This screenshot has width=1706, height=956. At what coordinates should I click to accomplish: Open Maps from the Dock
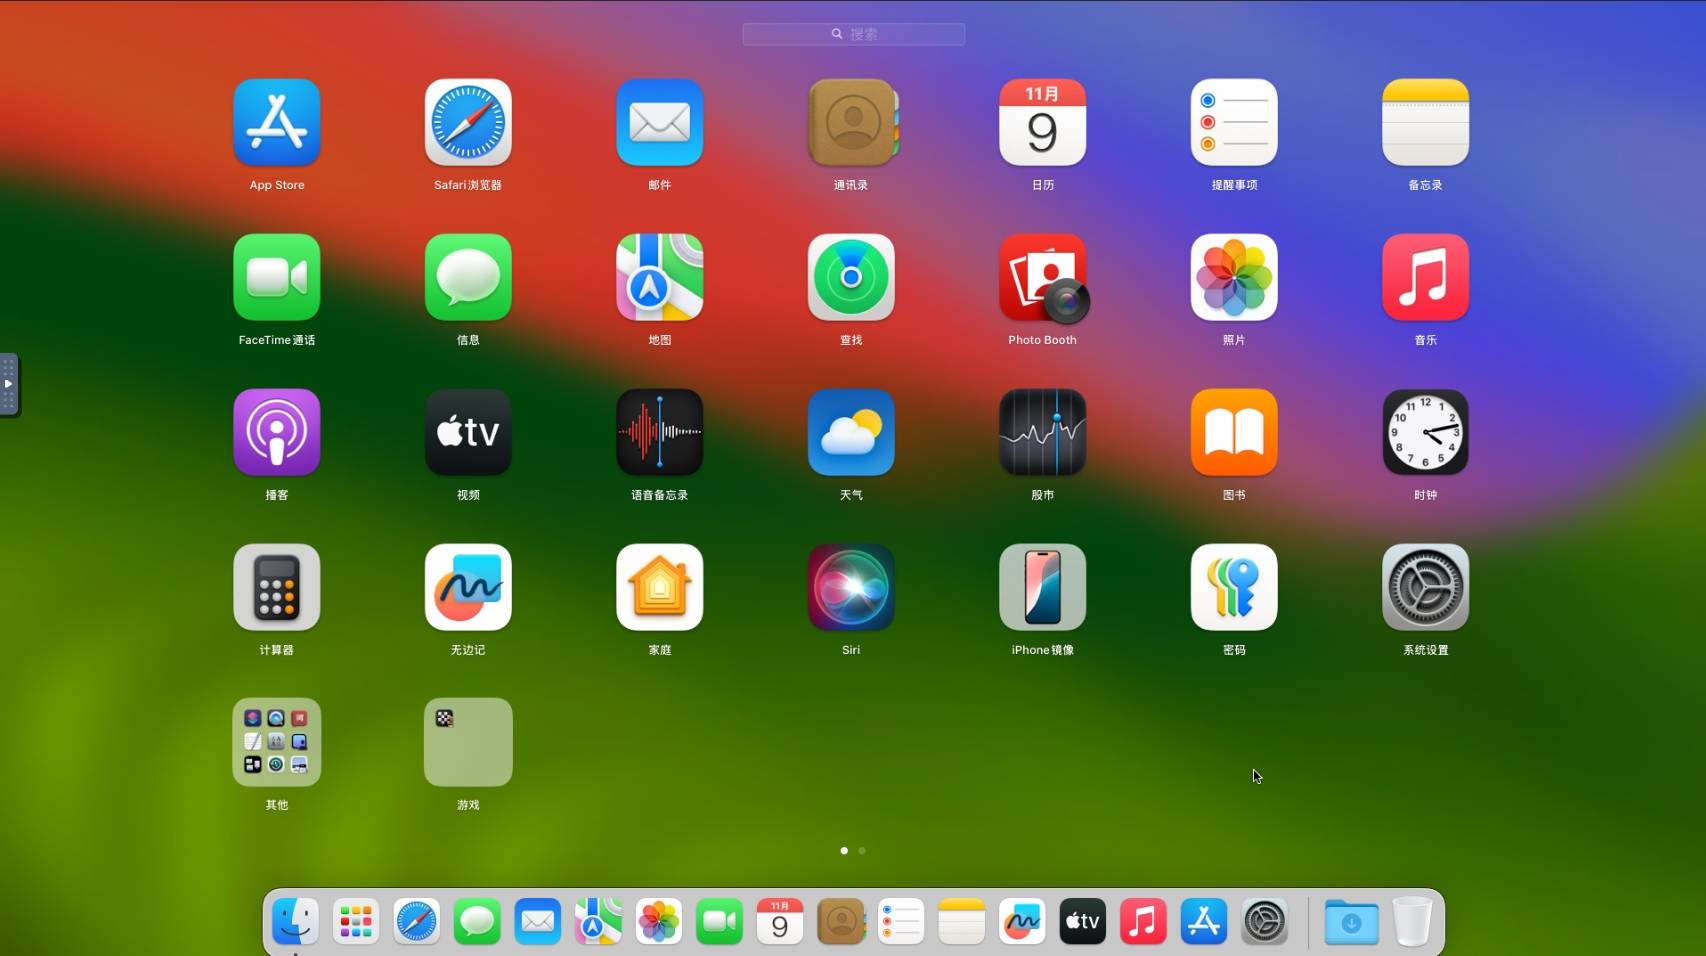pos(598,921)
